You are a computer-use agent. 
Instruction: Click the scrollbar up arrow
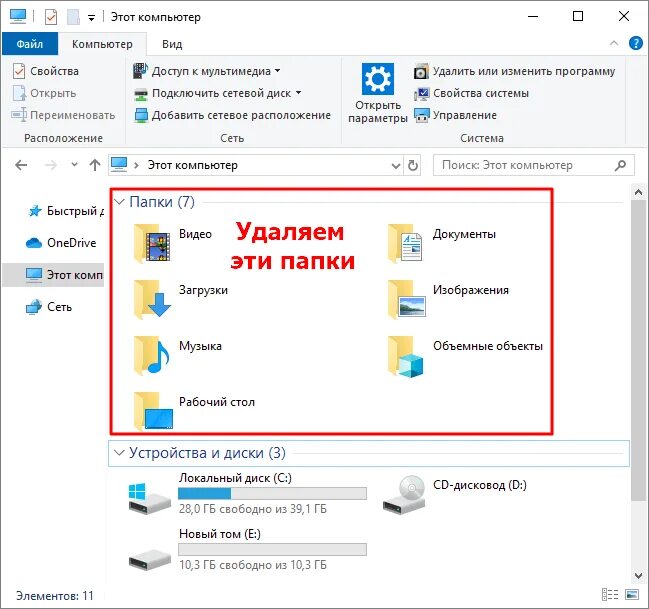[x=638, y=192]
